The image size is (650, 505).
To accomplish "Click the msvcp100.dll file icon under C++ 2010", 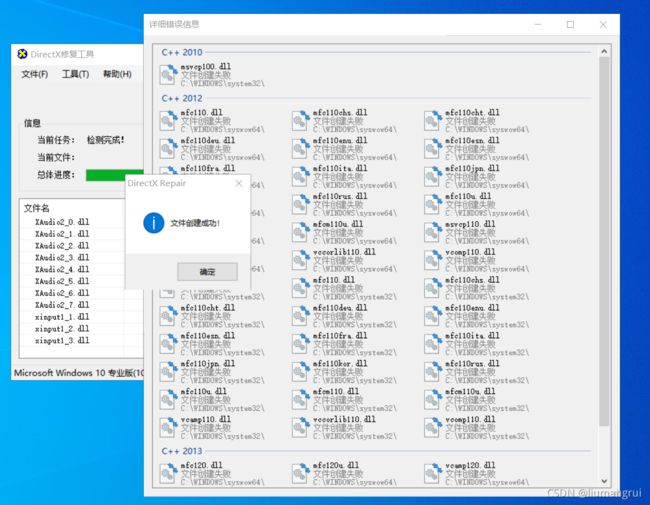I will (x=168, y=75).
